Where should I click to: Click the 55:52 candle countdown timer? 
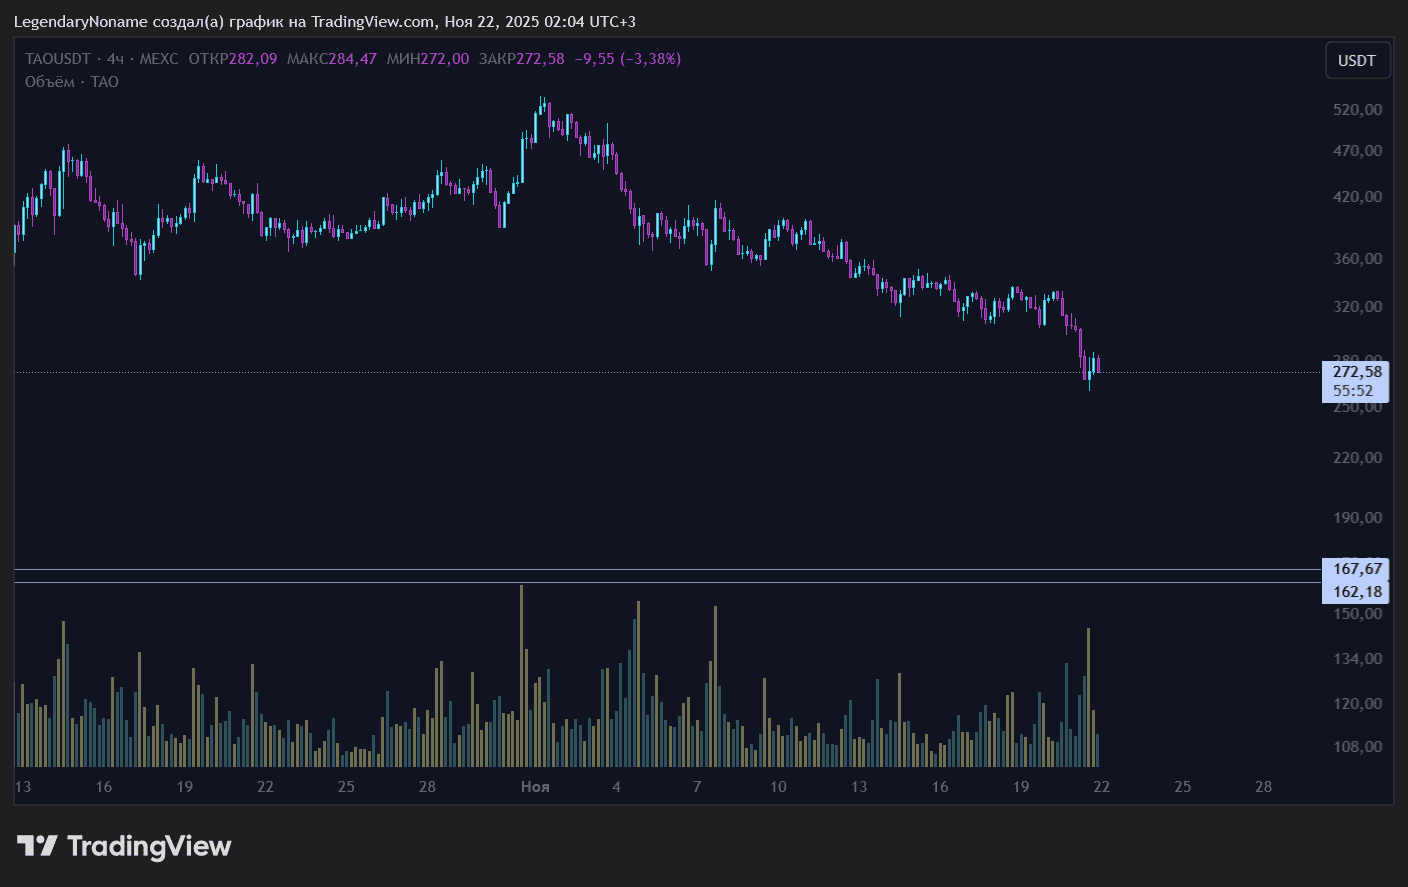[1352, 391]
